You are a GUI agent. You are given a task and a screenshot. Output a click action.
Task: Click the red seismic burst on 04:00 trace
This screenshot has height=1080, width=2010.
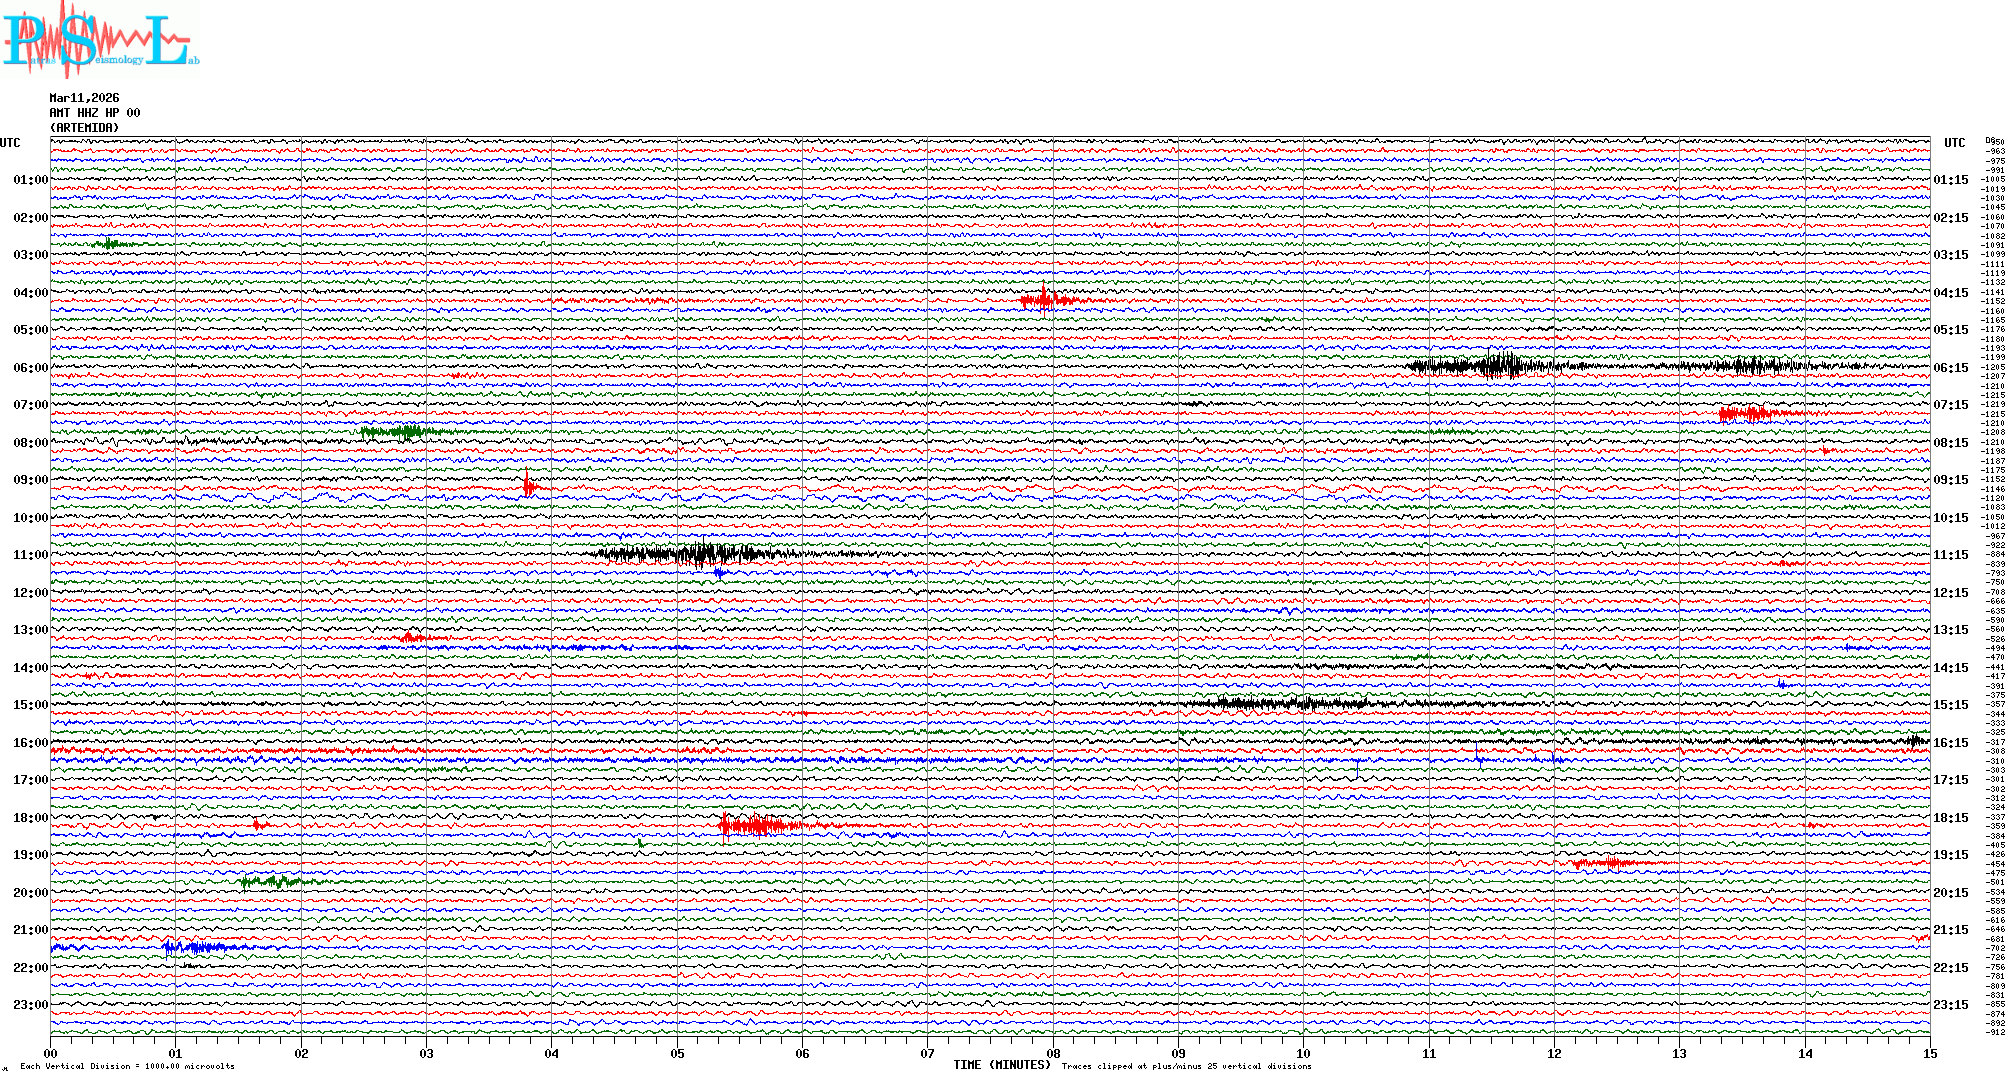tap(1045, 299)
